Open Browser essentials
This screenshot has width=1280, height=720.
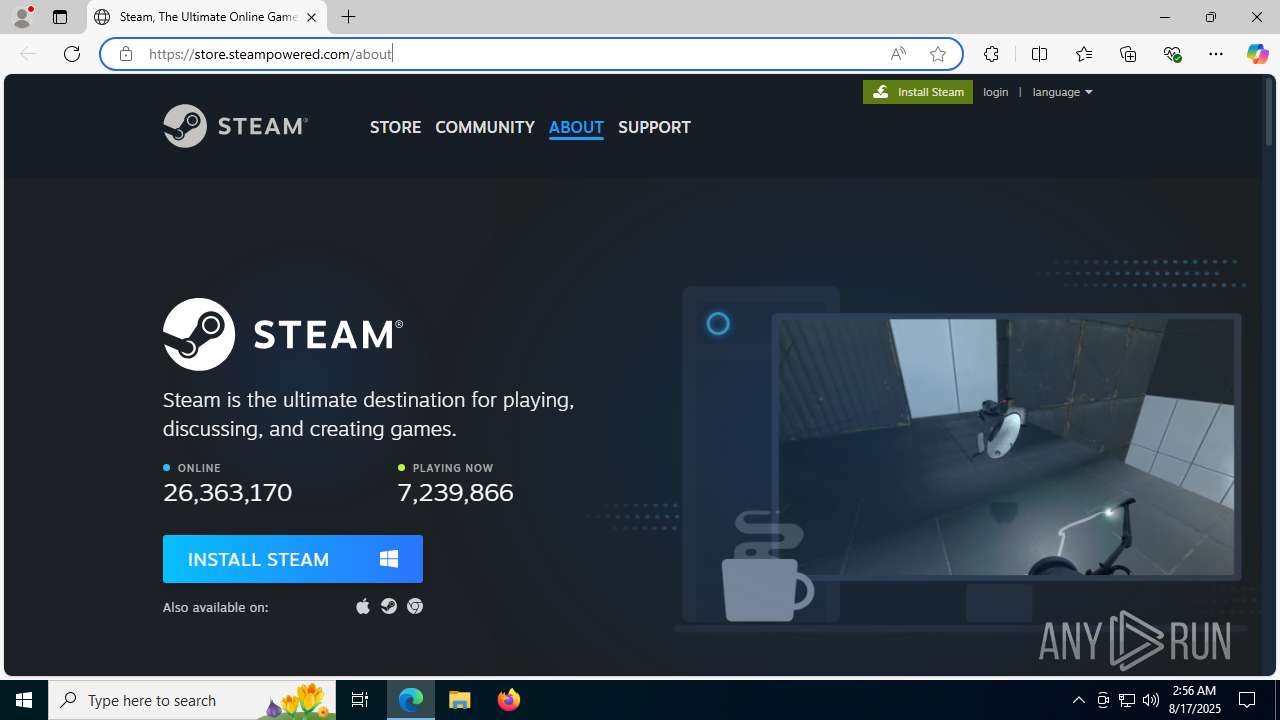tap(1172, 54)
